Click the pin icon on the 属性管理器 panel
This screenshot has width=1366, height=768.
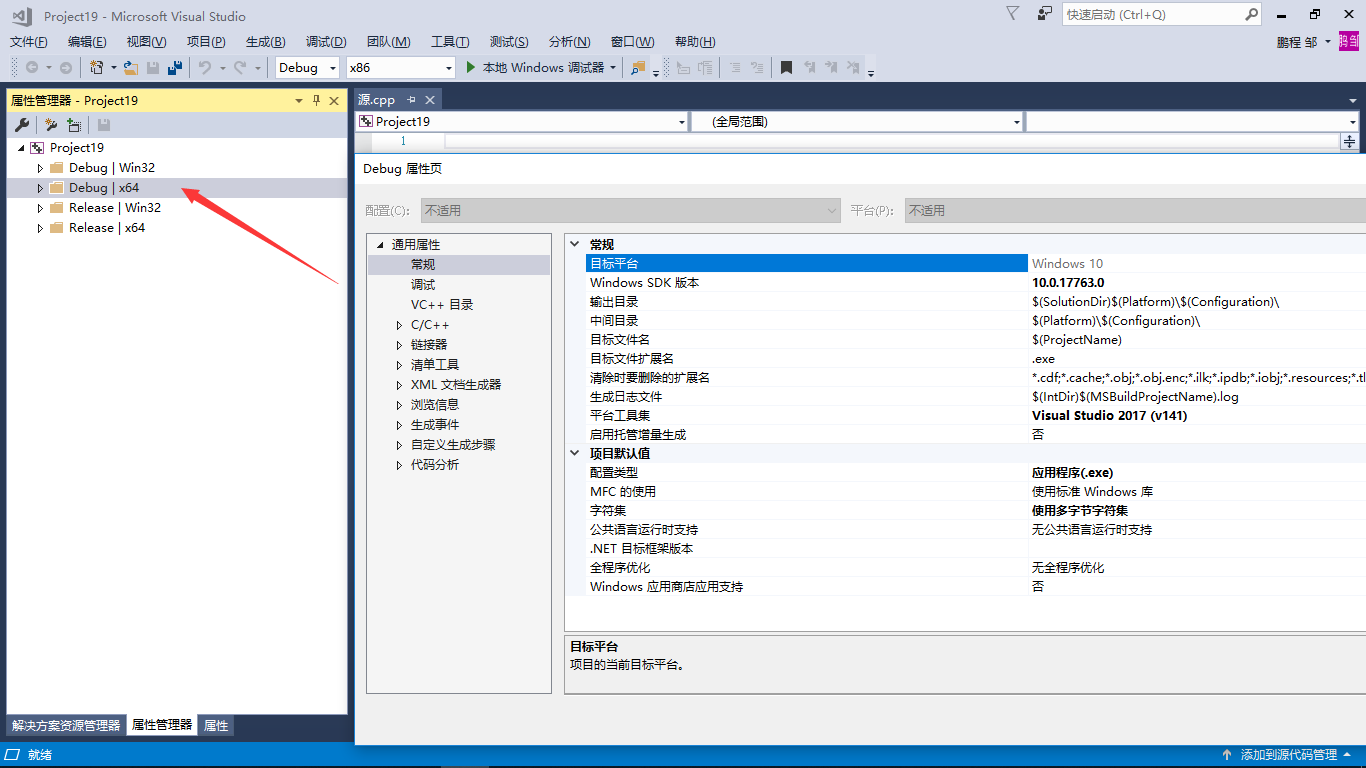pos(314,100)
